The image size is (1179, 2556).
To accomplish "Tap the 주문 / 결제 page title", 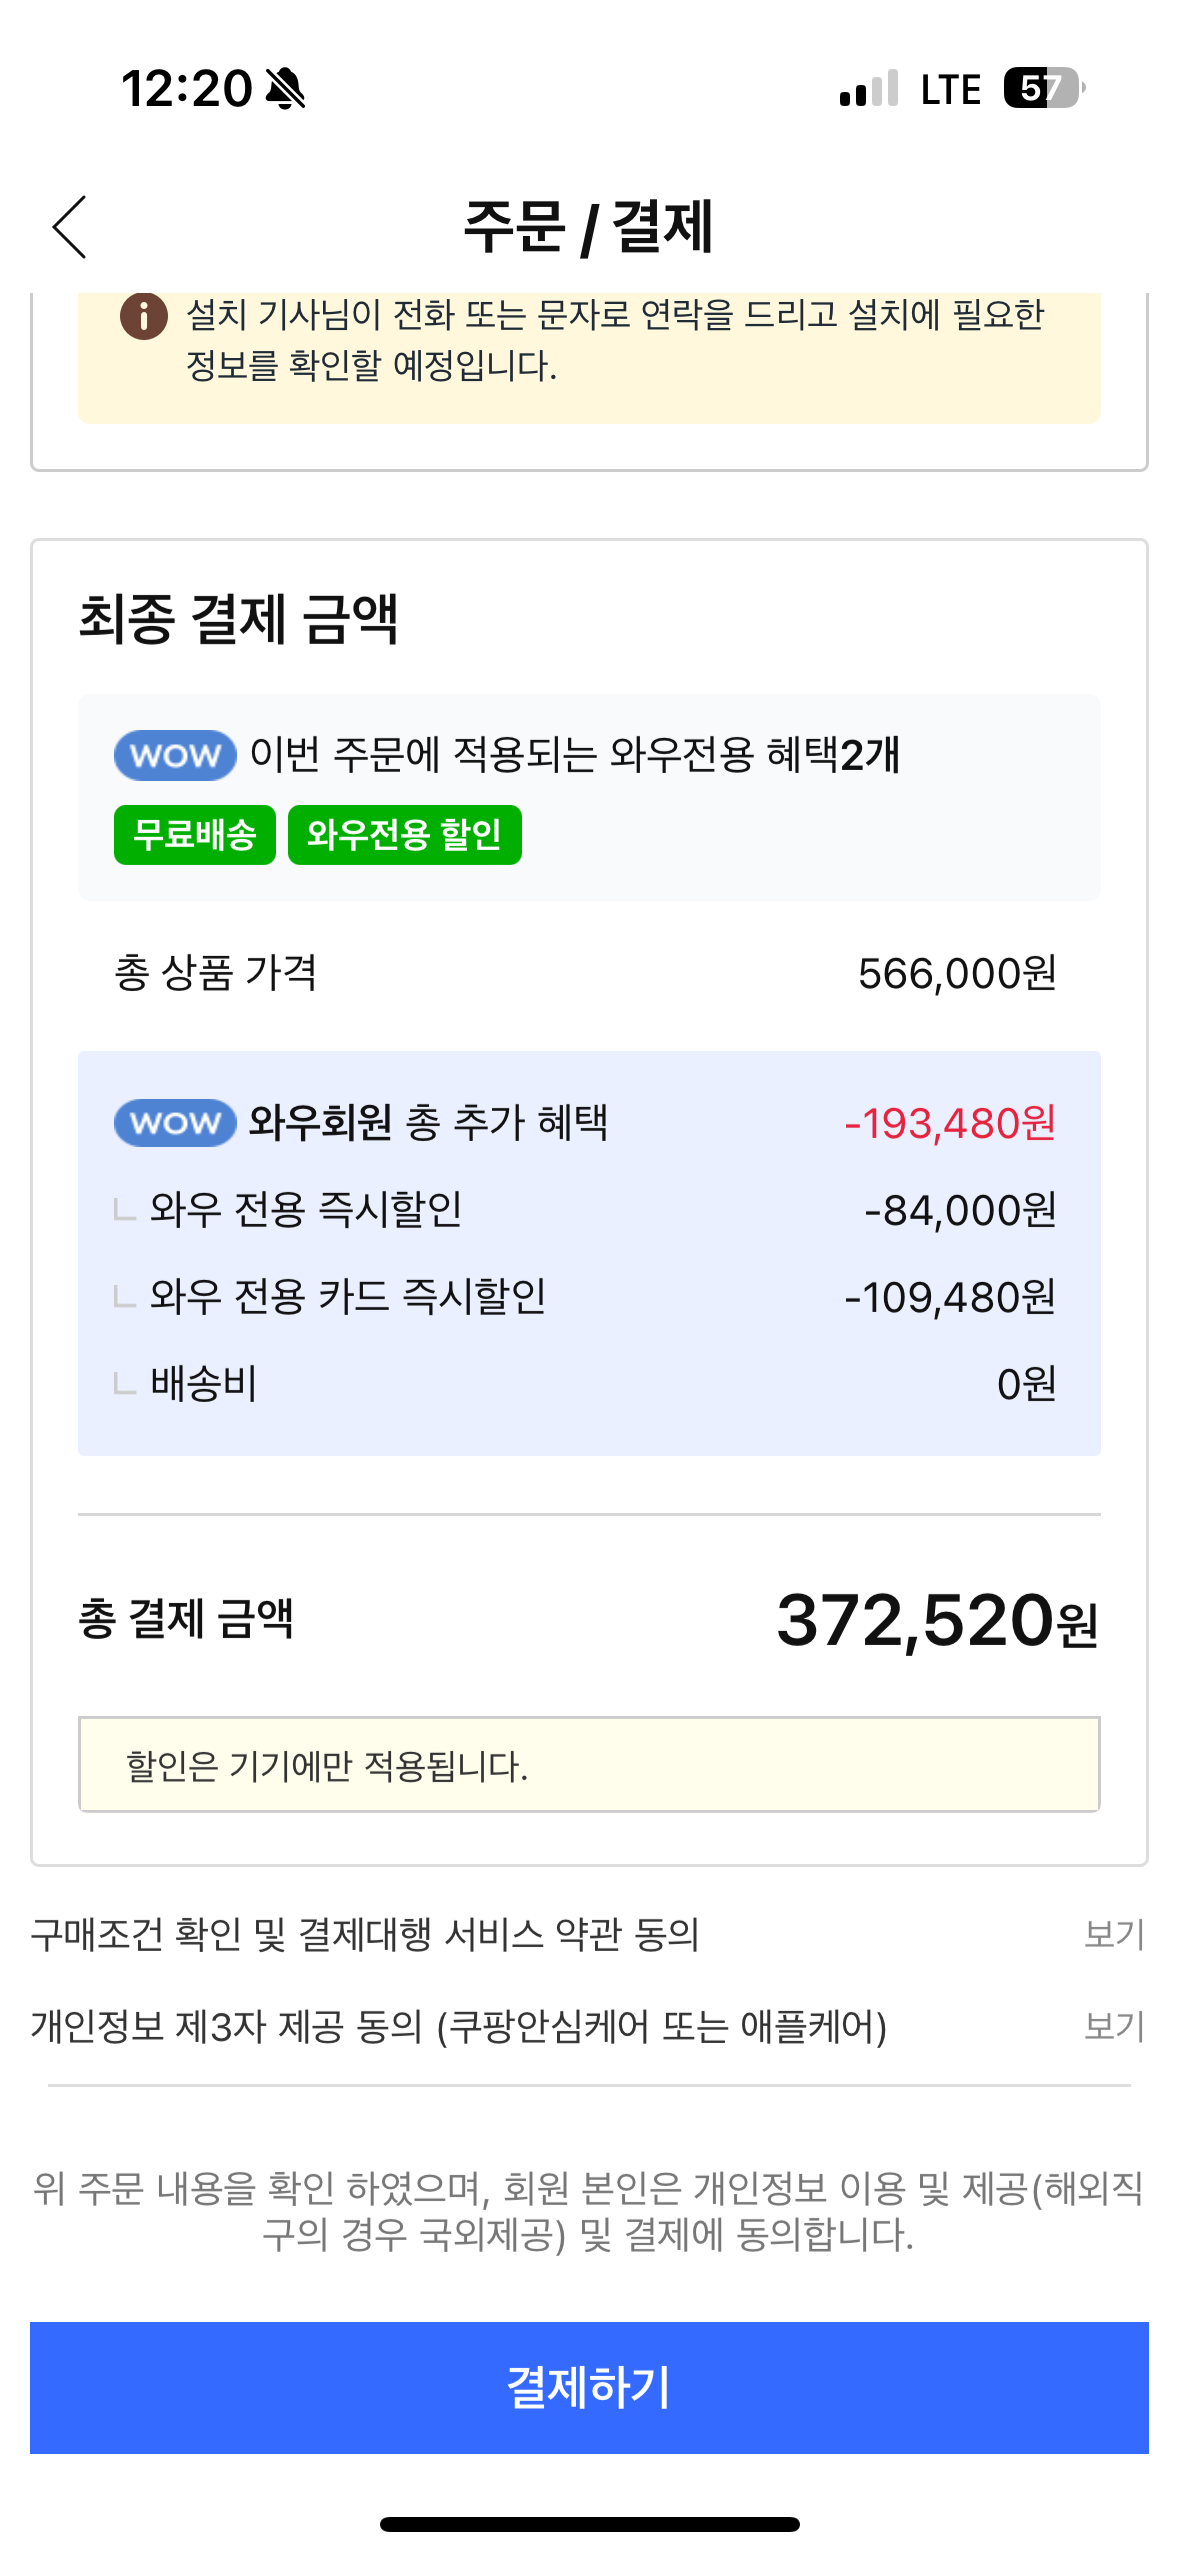I will click(x=588, y=227).
